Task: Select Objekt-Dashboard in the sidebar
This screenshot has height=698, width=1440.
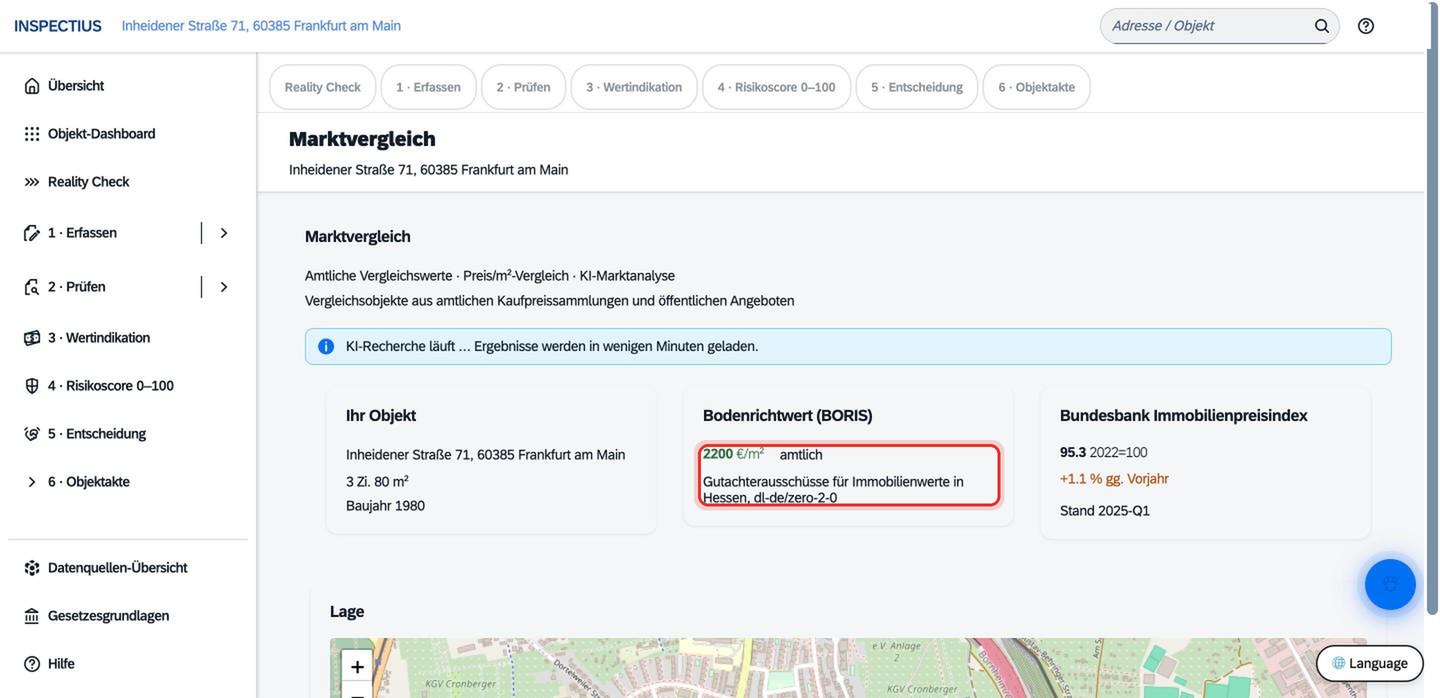Action: 128,134
